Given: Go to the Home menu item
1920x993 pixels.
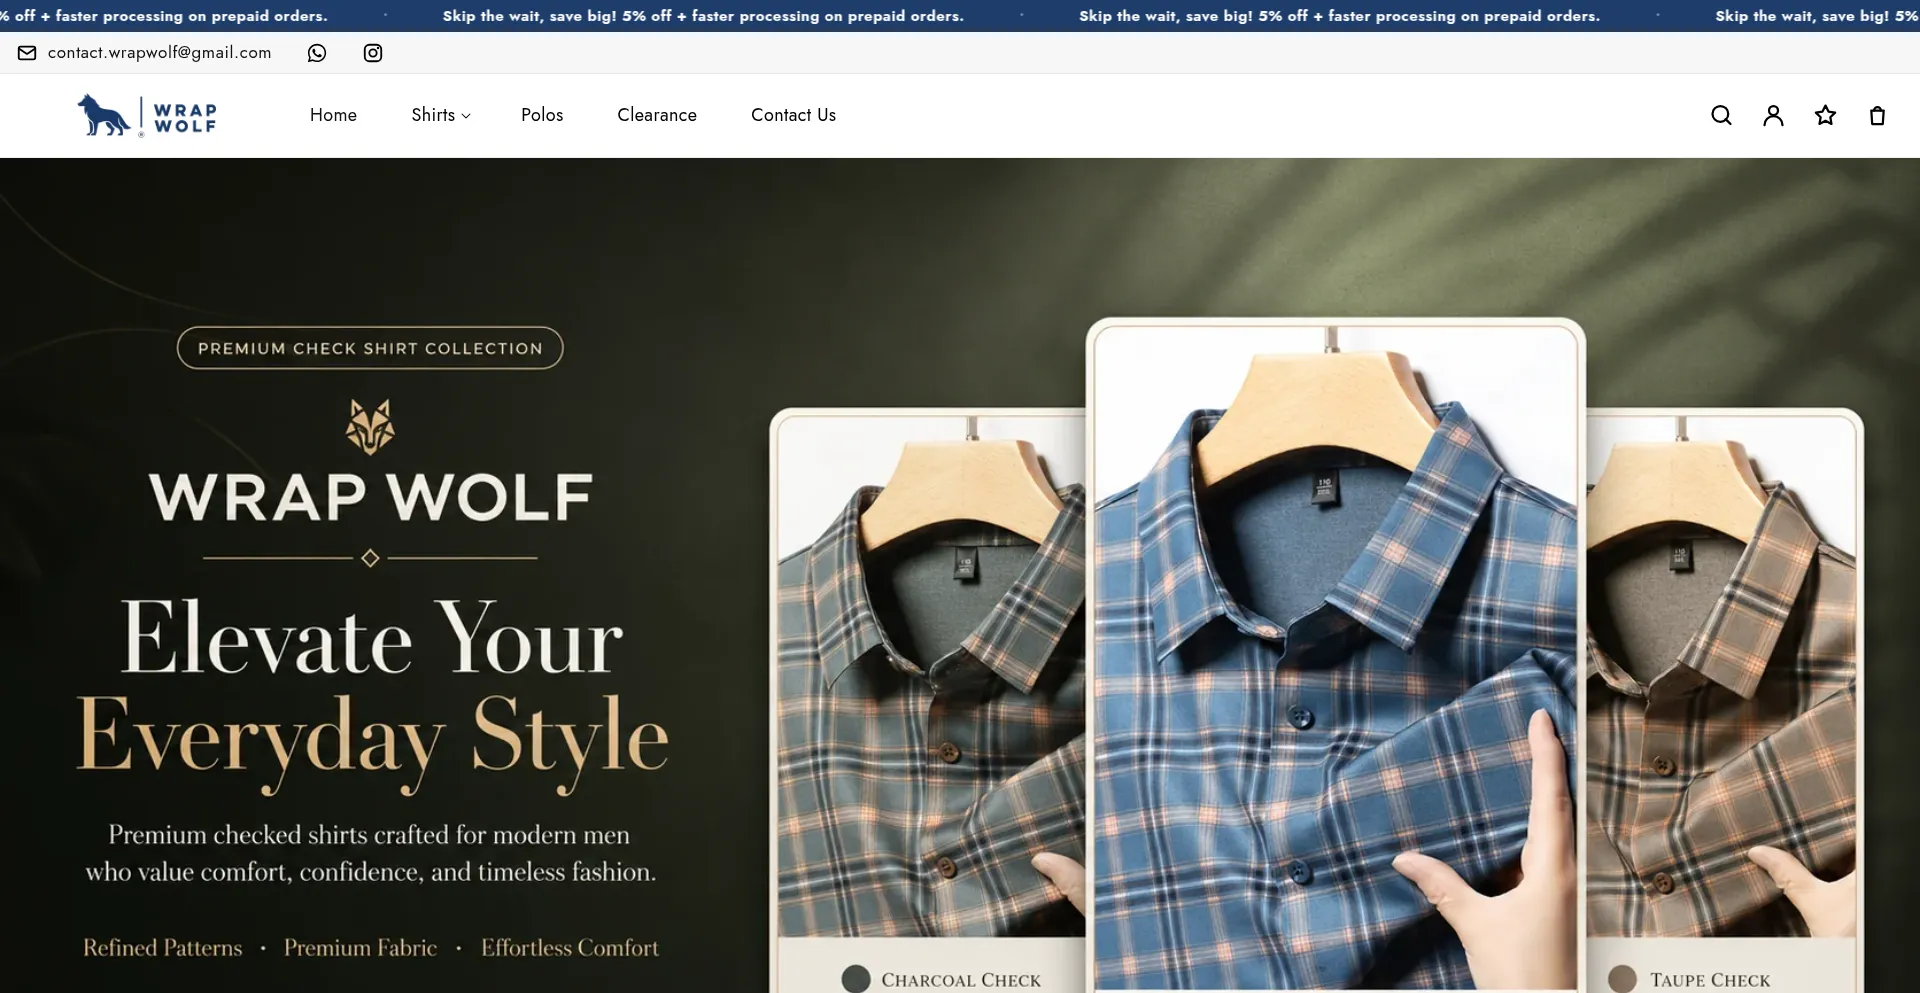Looking at the screenshot, I should pos(333,115).
